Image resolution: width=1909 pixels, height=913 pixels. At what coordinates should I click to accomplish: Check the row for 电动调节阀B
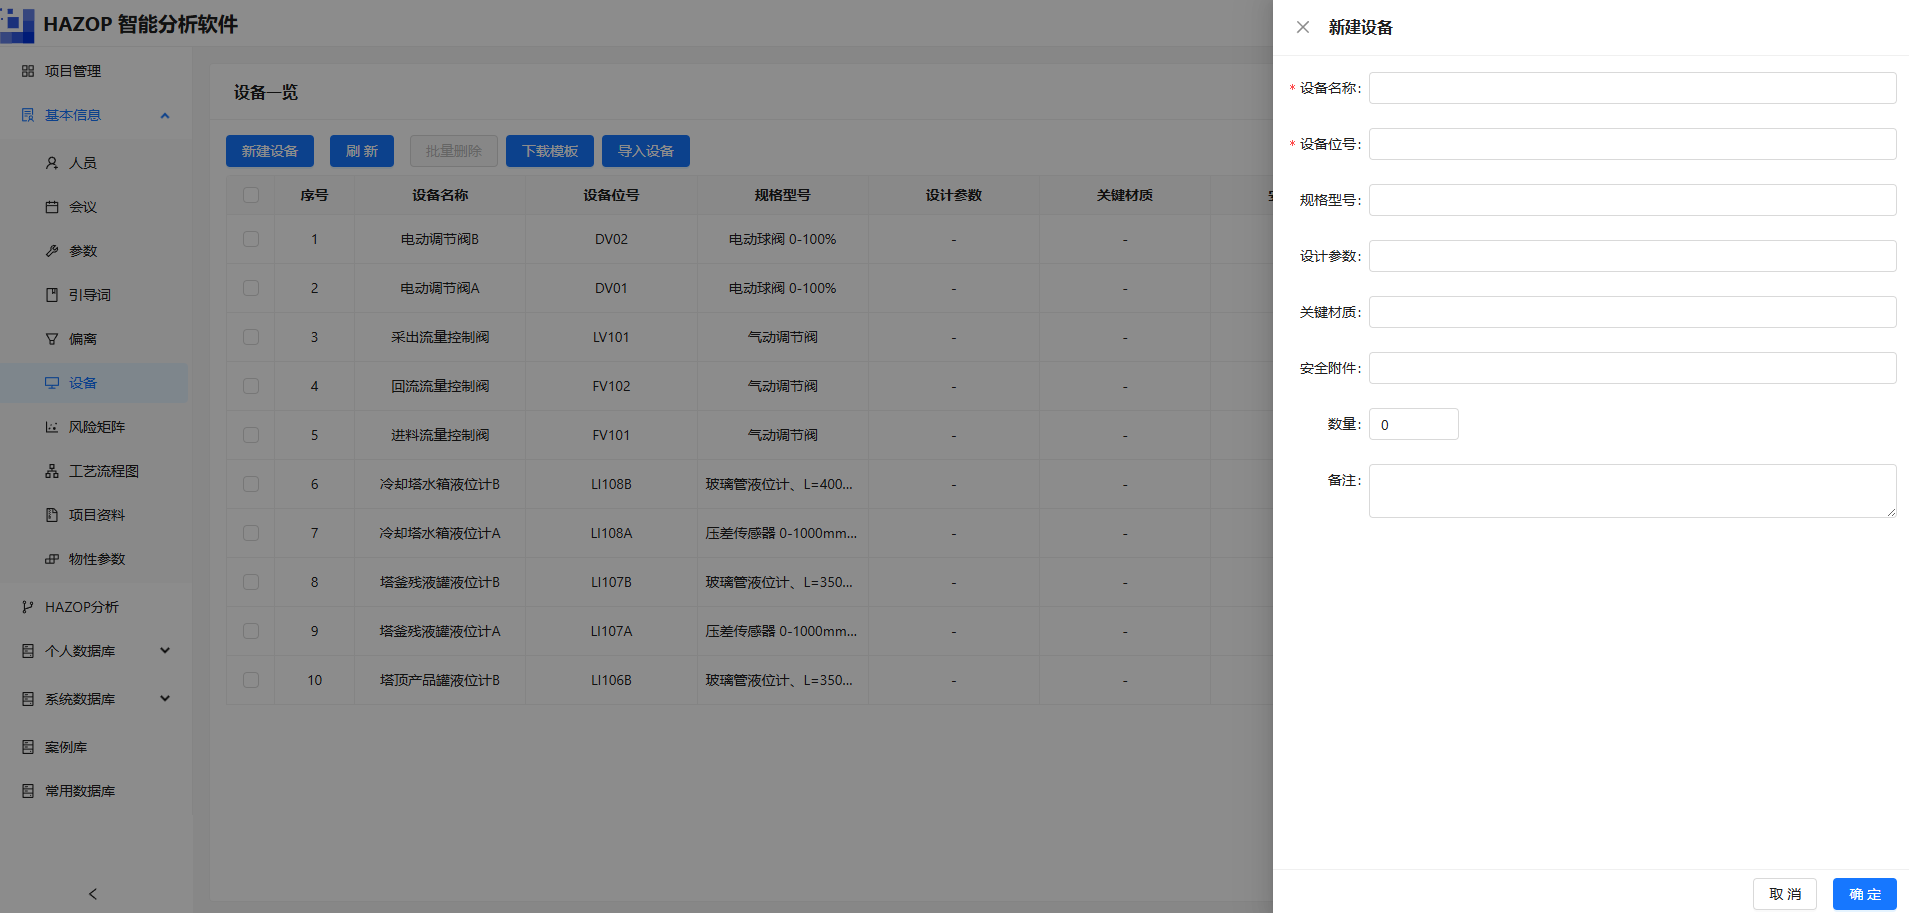coord(251,239)
